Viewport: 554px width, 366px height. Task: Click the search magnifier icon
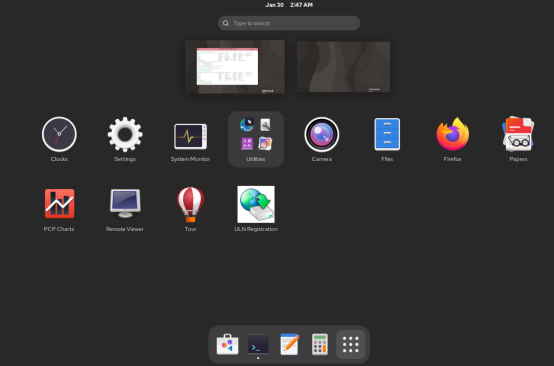point(226,23)
